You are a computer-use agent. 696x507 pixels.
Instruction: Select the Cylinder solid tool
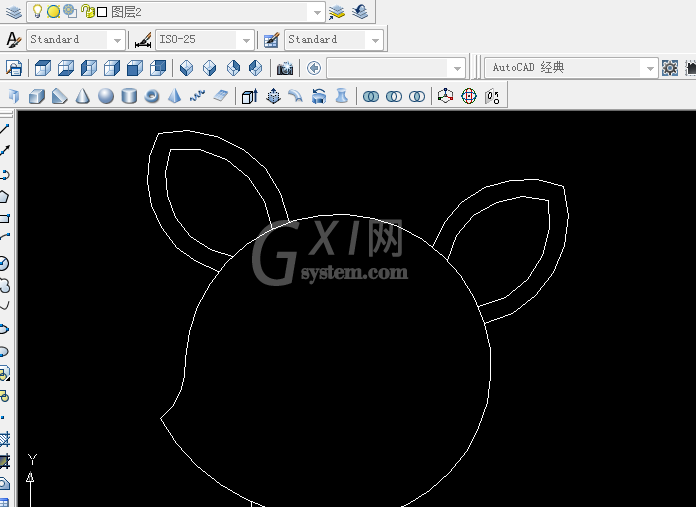[129, 96]
